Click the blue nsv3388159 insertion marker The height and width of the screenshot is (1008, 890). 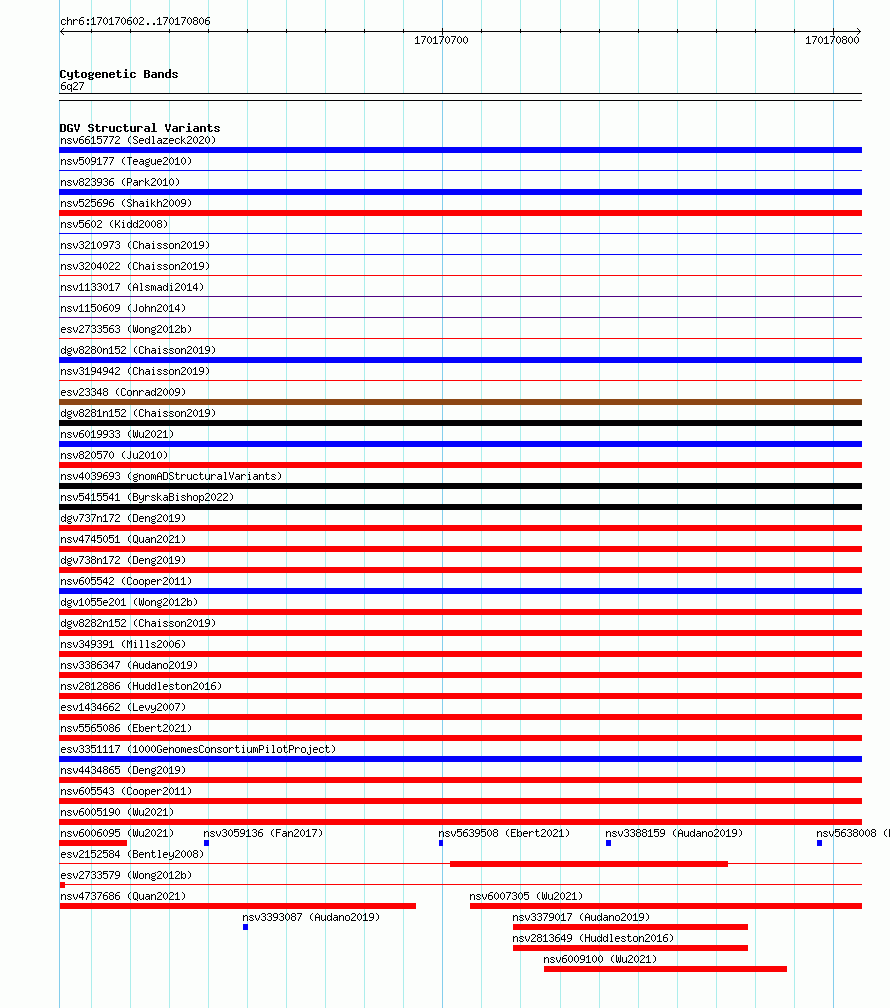[x=608, y=843]
